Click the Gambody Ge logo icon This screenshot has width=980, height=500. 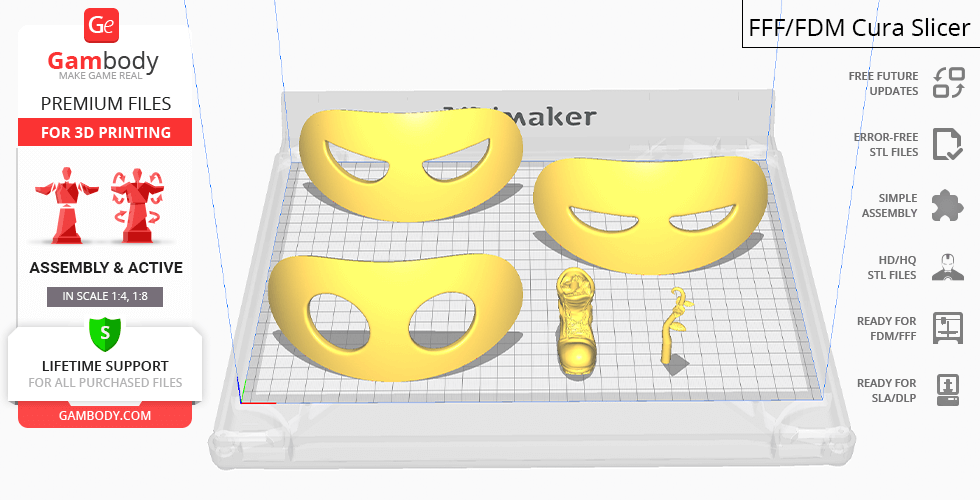click(x=103, y=25)
